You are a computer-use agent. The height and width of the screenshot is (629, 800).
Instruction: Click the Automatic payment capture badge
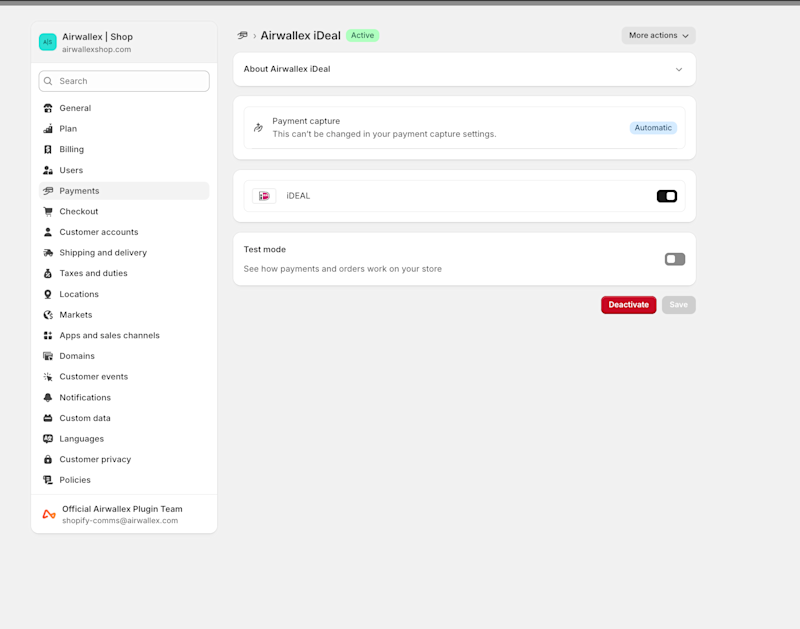[x=653, y=128]
